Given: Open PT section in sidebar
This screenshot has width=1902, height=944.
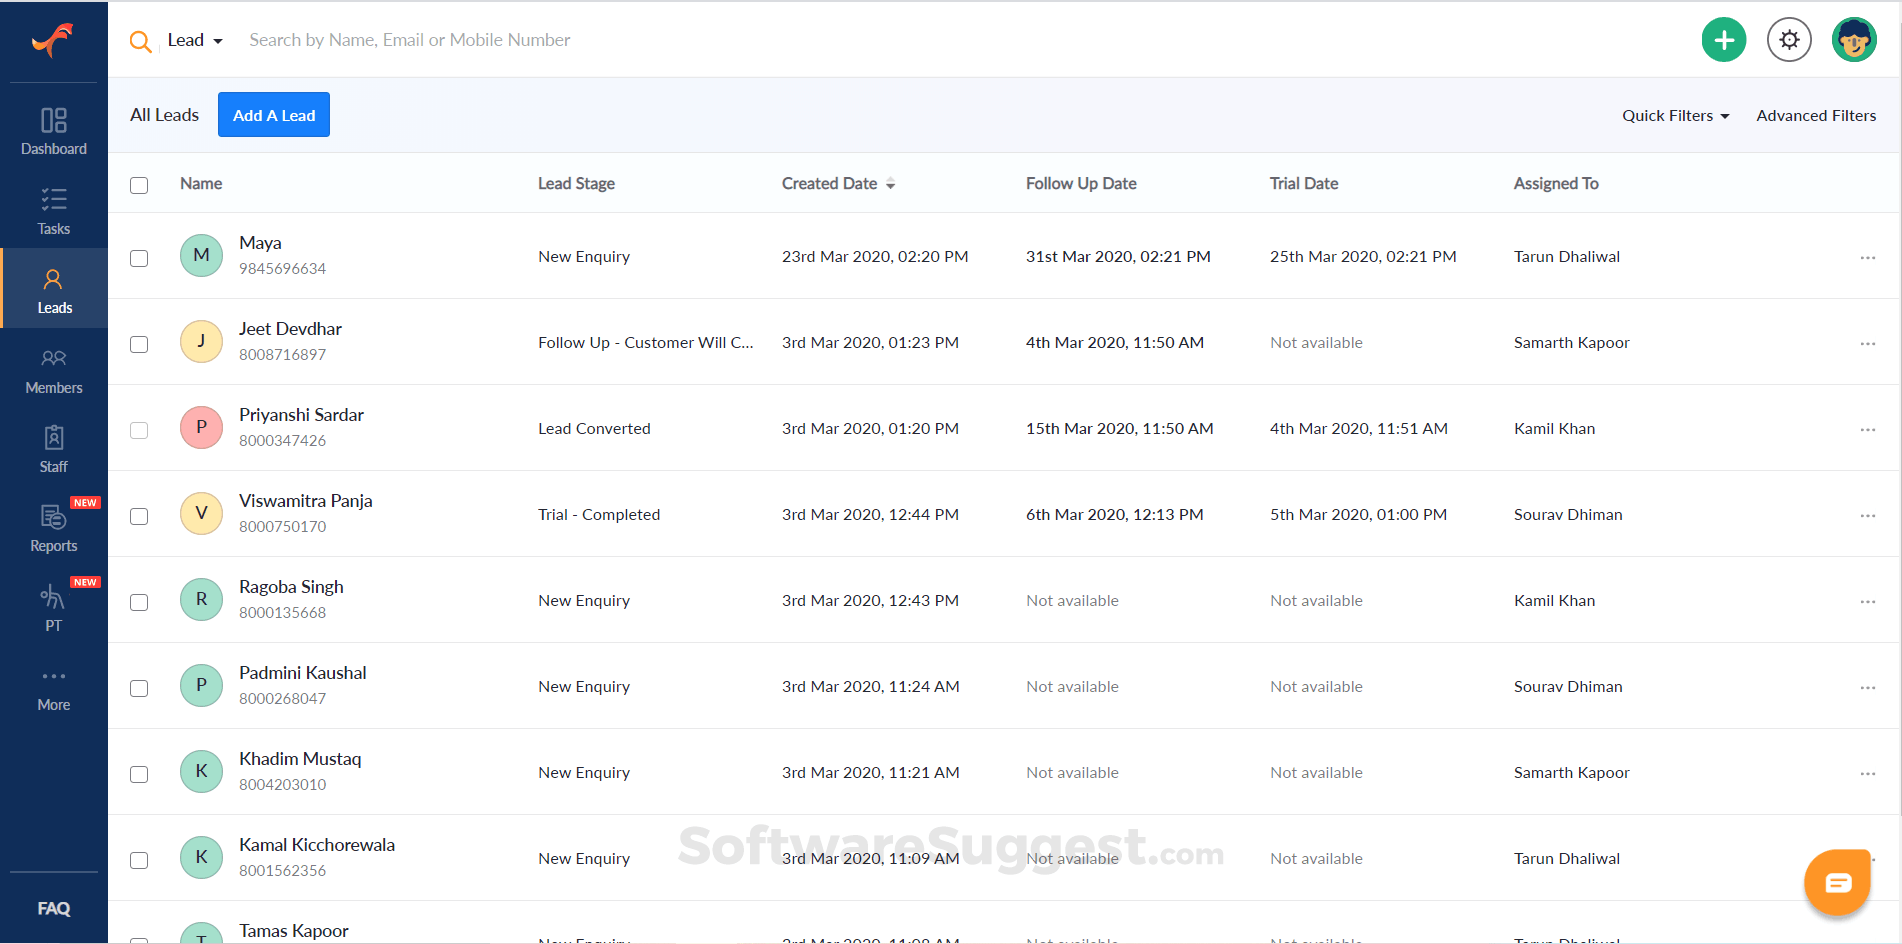Looking at the screenshot, I should (x=54, y=608).
